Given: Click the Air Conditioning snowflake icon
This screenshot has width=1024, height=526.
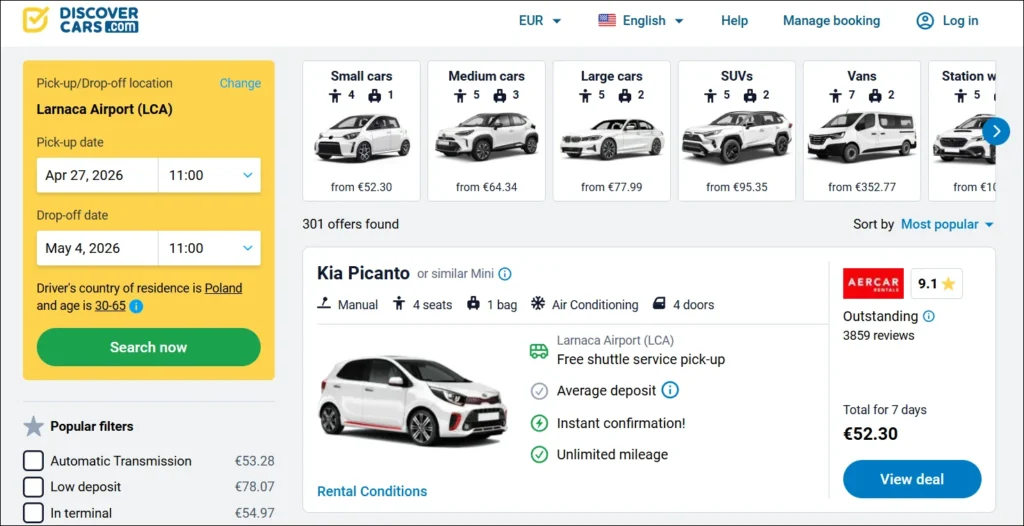Looking at the screenshot, I should coord(537,304).
